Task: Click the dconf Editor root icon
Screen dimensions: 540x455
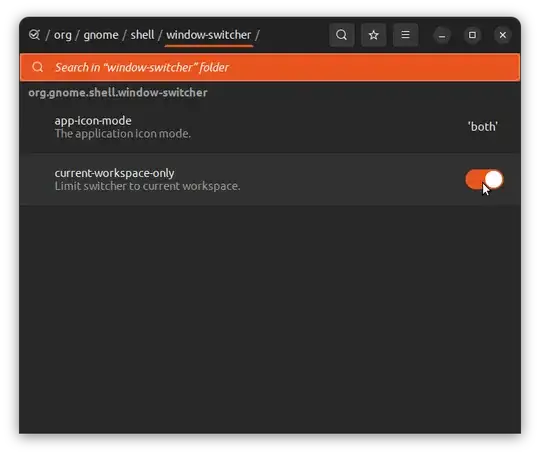Action: click(34, 35)
